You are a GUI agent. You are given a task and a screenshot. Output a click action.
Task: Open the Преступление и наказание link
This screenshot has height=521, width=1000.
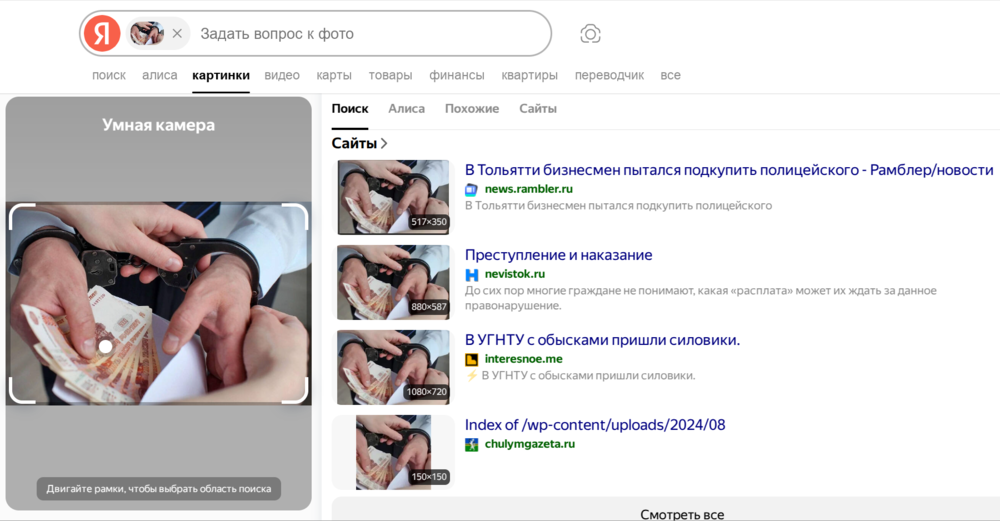[558, 254]
